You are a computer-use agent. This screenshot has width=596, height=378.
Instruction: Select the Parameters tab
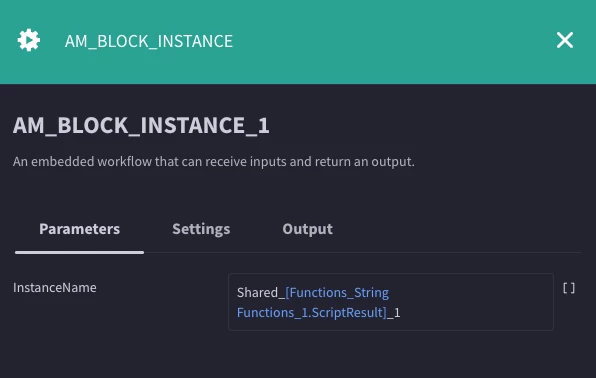coord(79,229)
